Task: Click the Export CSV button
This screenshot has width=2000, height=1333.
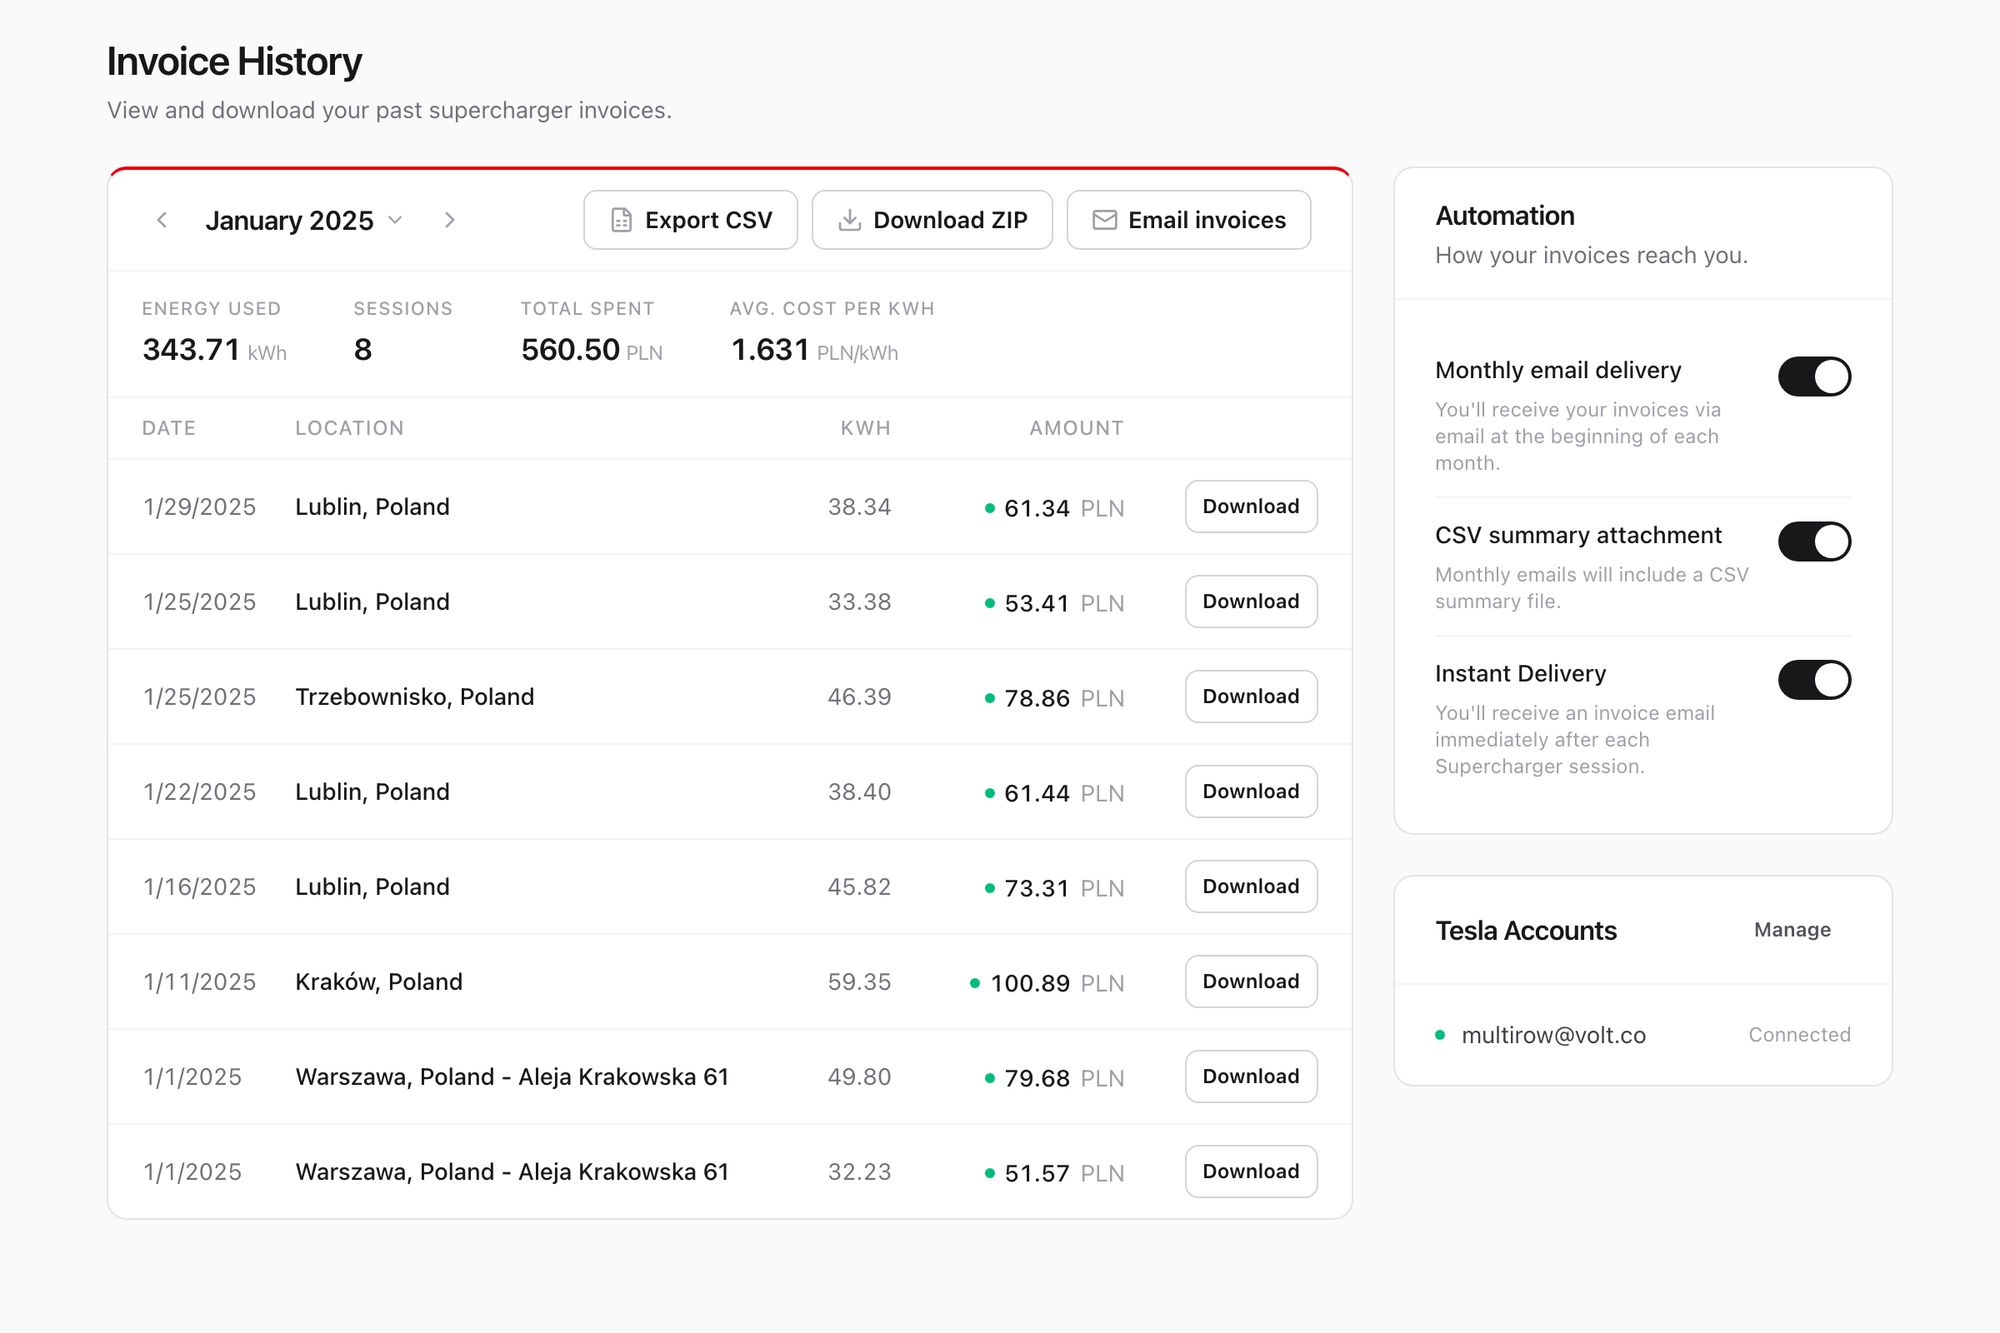Action: (x=691, y=220)
